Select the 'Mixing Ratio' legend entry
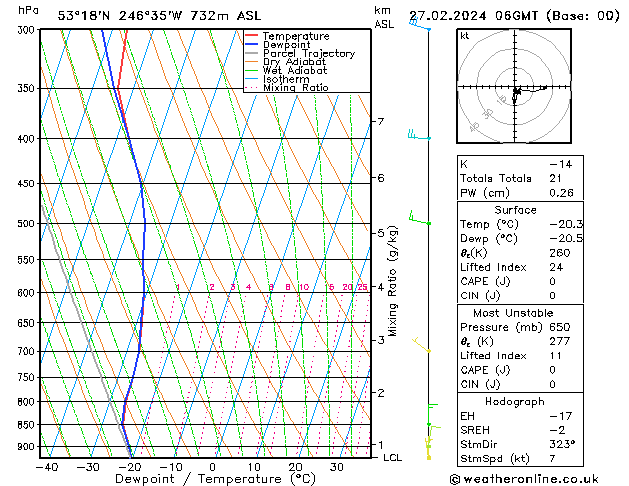 click(296, 87)
